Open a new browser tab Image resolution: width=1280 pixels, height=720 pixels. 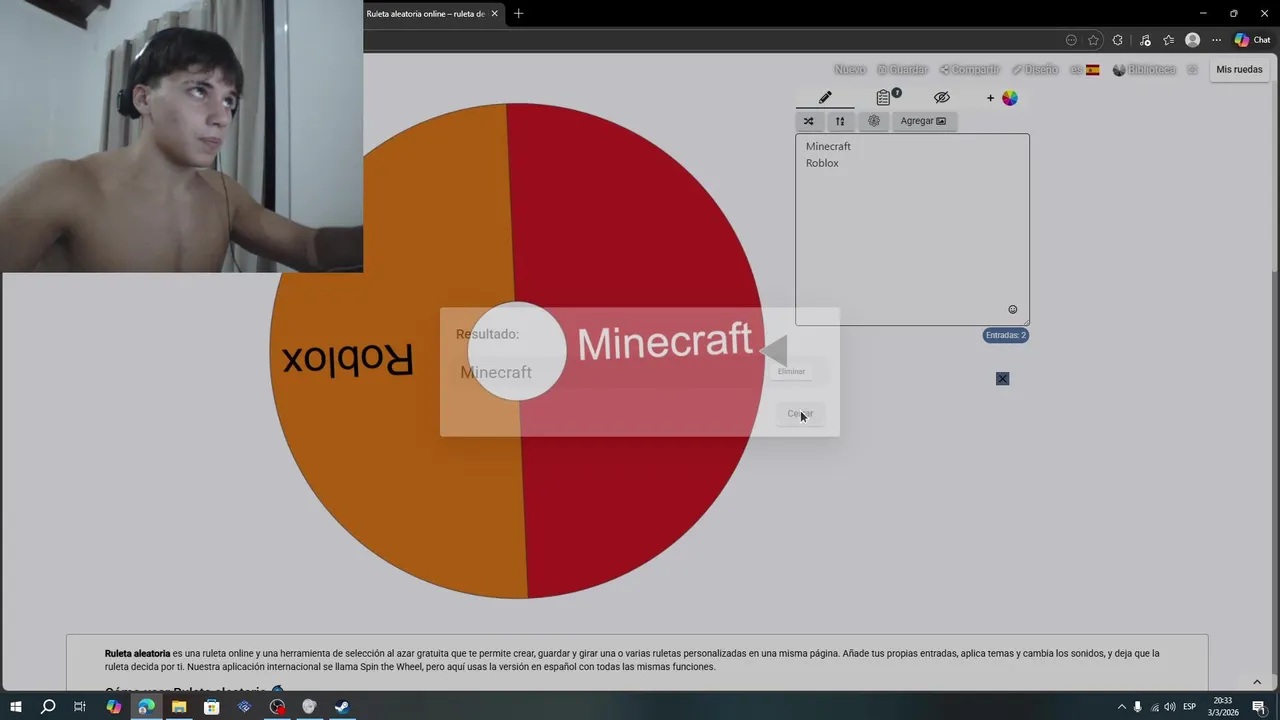(x=518, y=14)
